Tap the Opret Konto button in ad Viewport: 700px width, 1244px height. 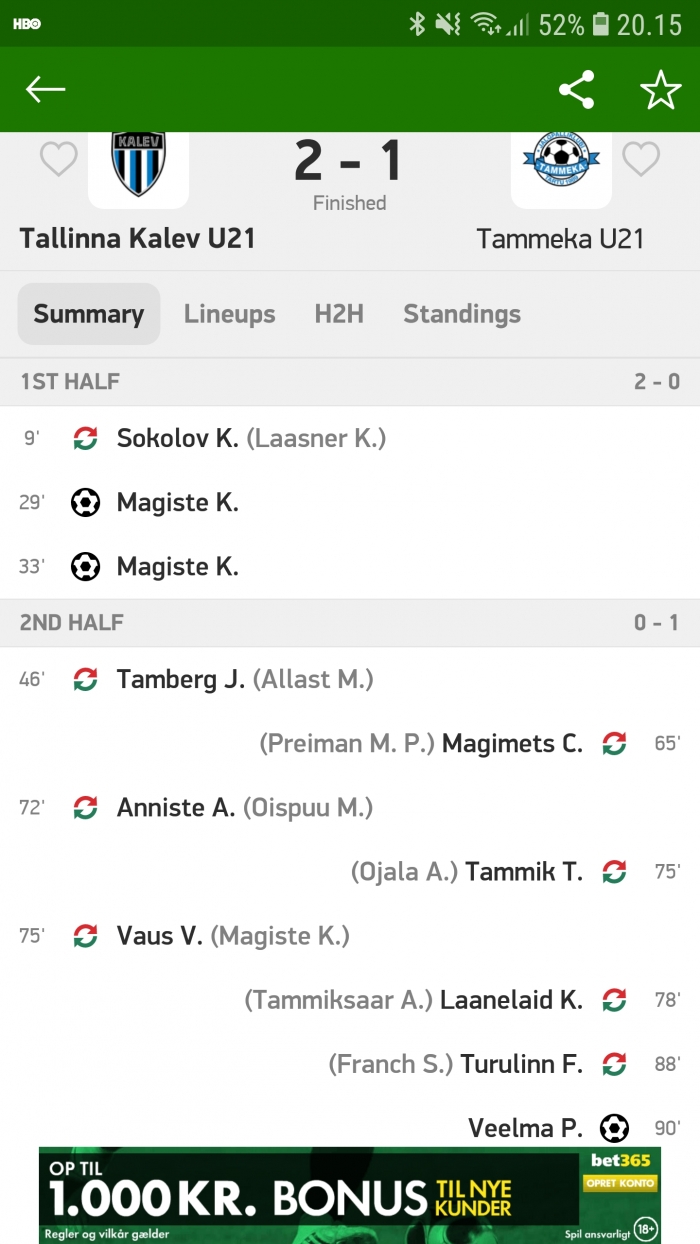(620, 1183)
